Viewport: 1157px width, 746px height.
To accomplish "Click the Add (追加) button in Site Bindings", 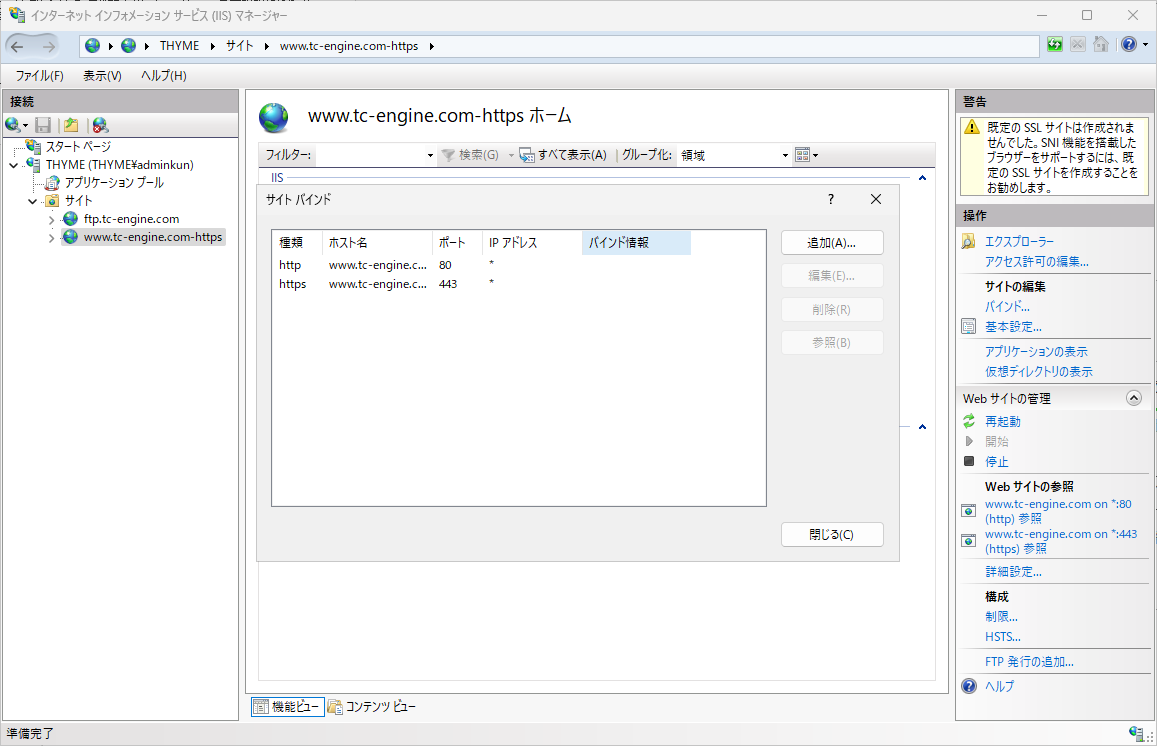I will [x=832, y=243].
